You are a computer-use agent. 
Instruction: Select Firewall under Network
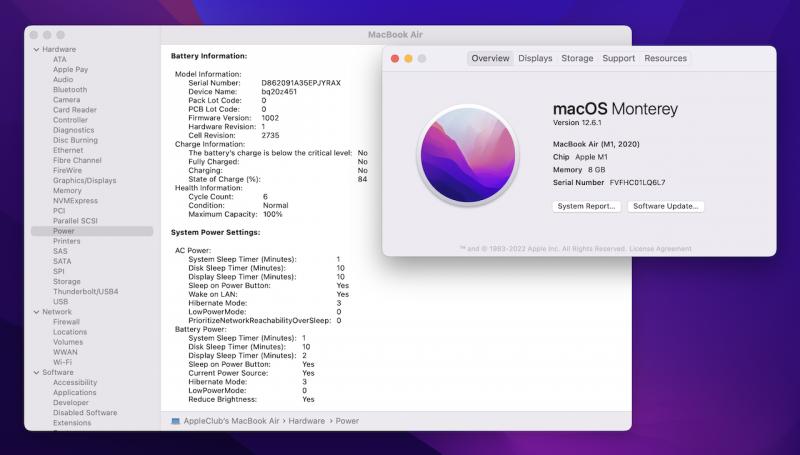(66, 322)
